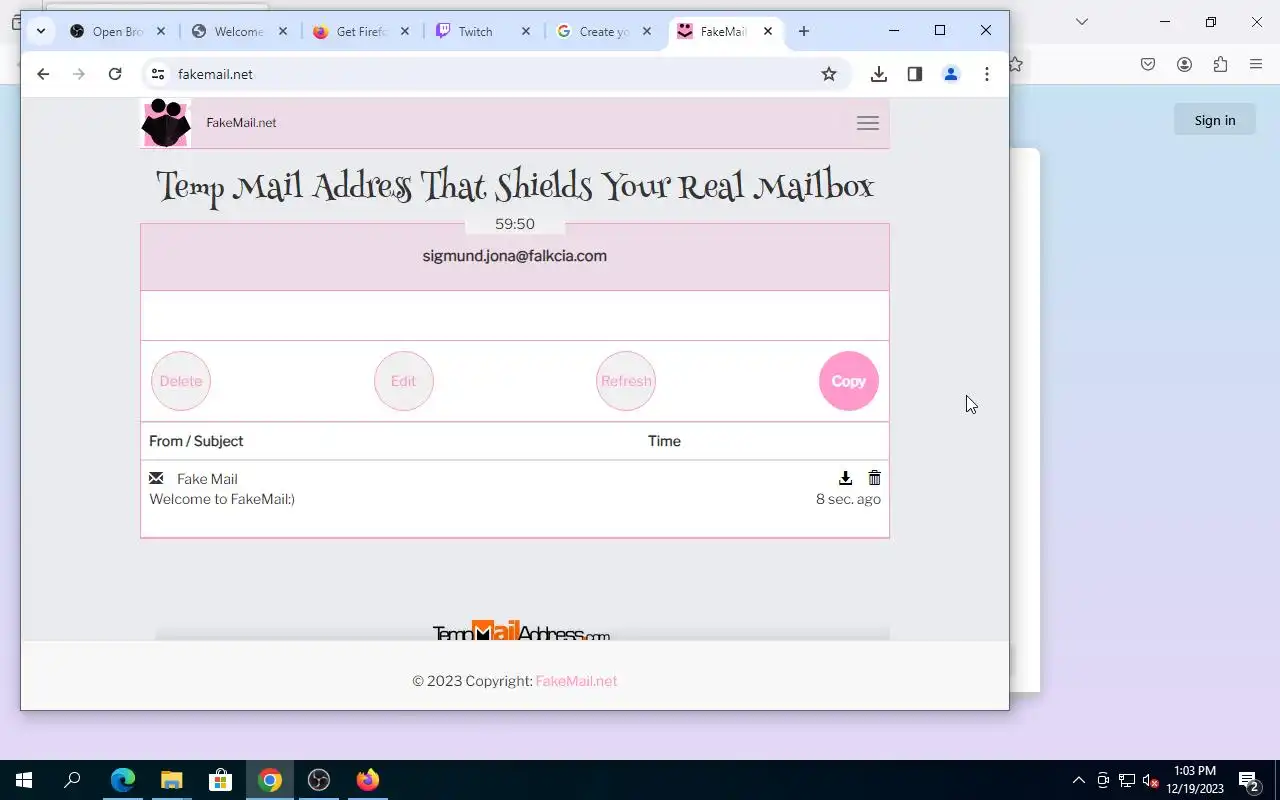The width and height of the screenshot is (1280, 800).
Task: Open Microsoft Store from taskbar
Action: pyautogui.click(x=220, y=780)
